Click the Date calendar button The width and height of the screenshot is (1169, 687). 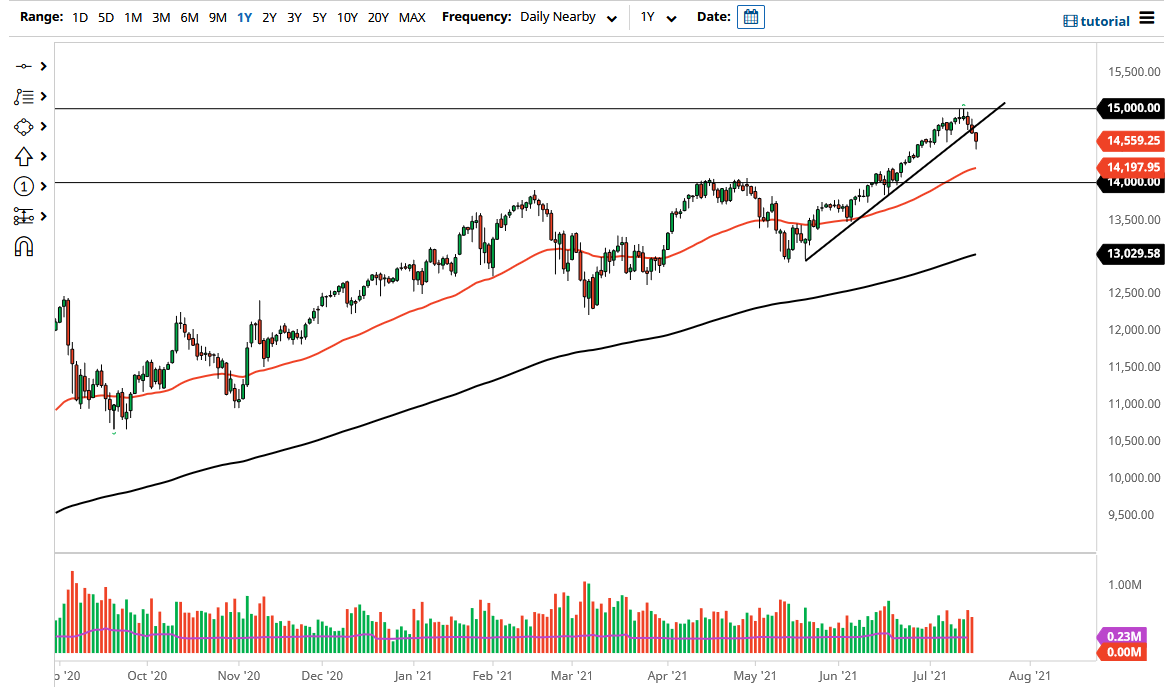click(x=750, y=16)
